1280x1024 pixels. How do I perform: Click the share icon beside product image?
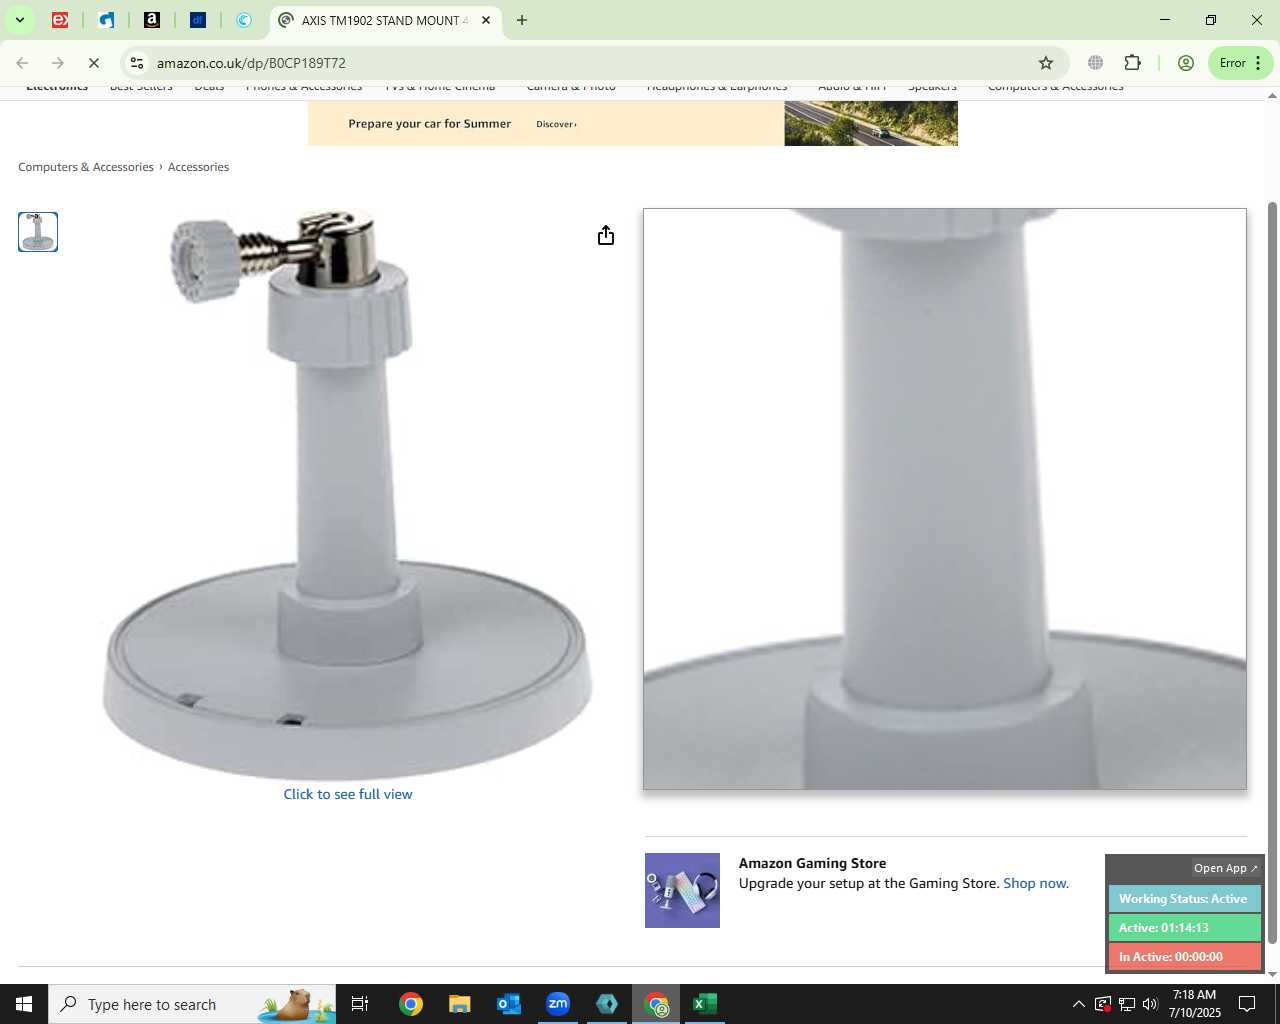point(606,235)
